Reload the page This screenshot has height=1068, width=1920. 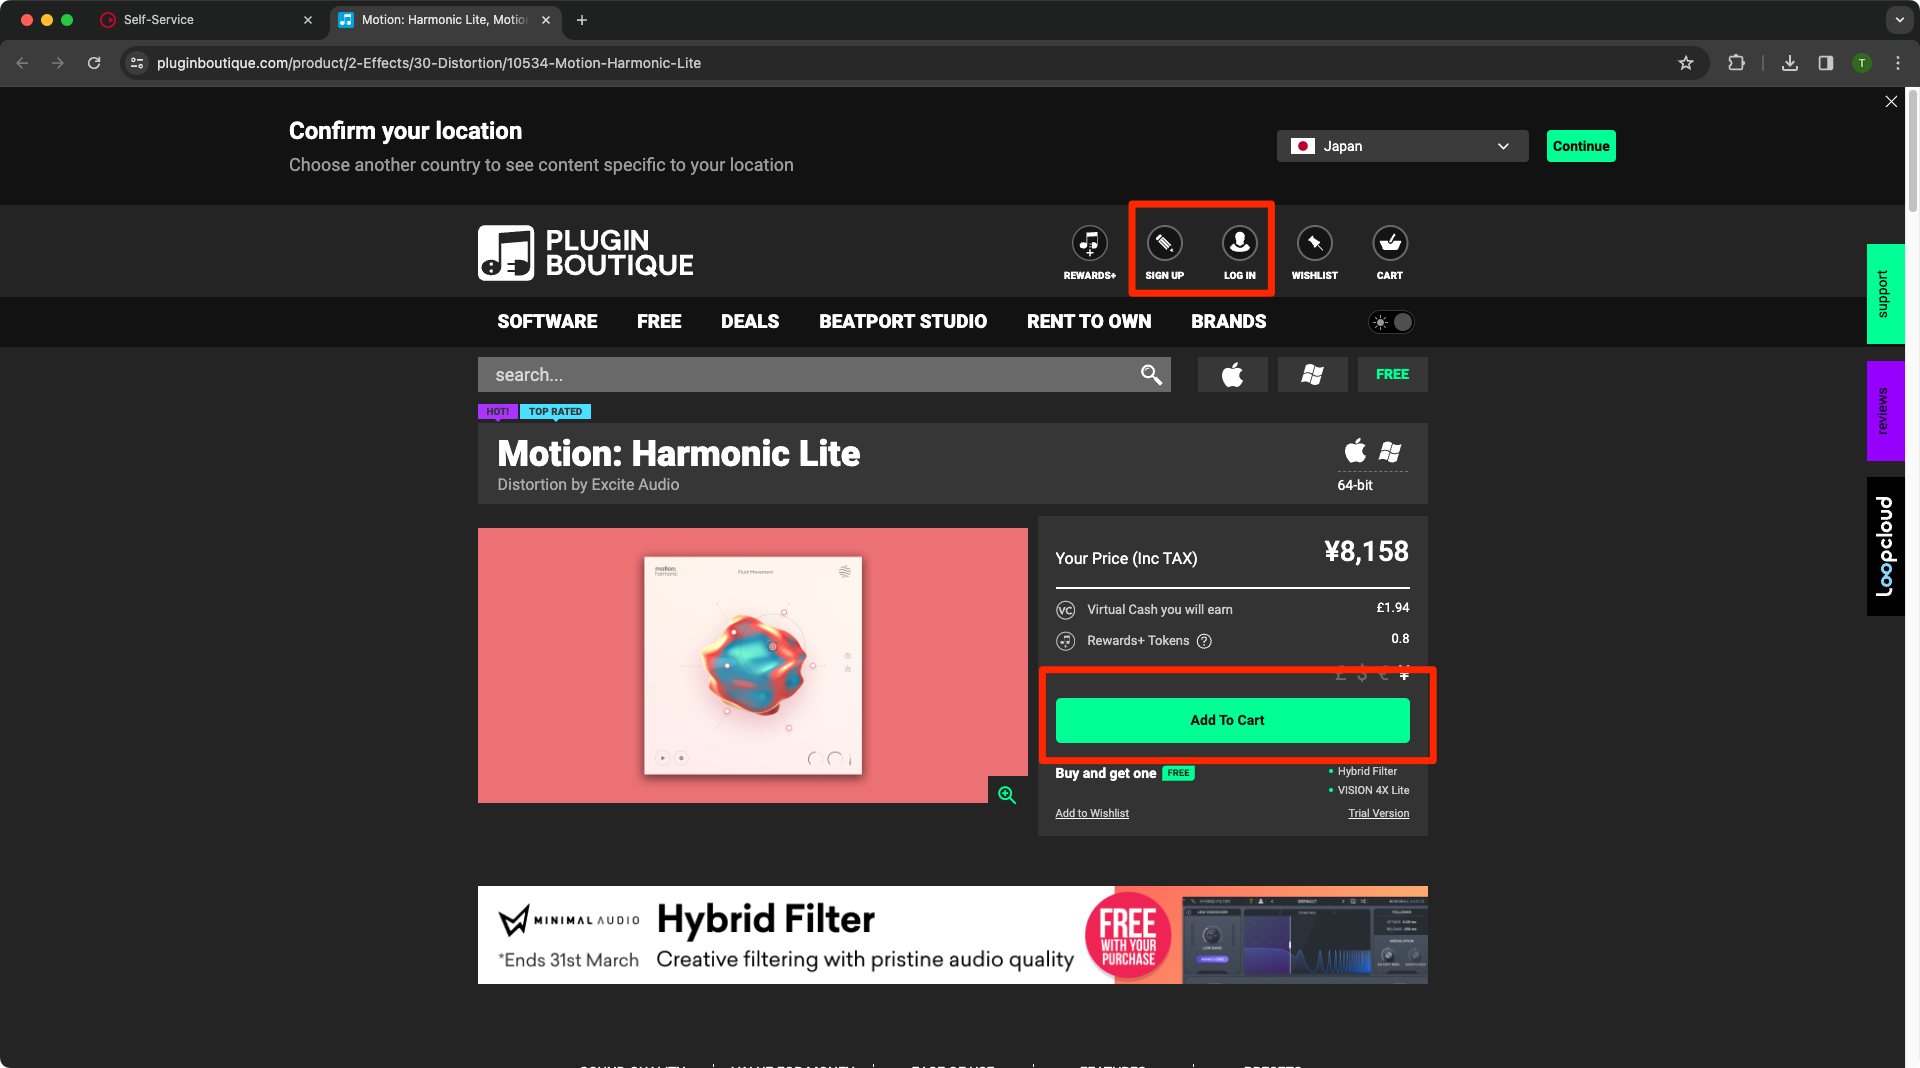(94, 63)
